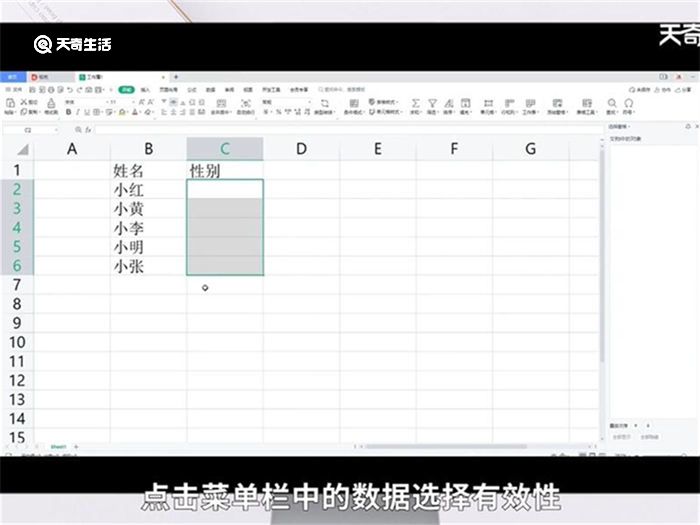Open the 数据 (Data) menu tab
The height and width of the screenshot is (525, 700).
coord(211,89)
